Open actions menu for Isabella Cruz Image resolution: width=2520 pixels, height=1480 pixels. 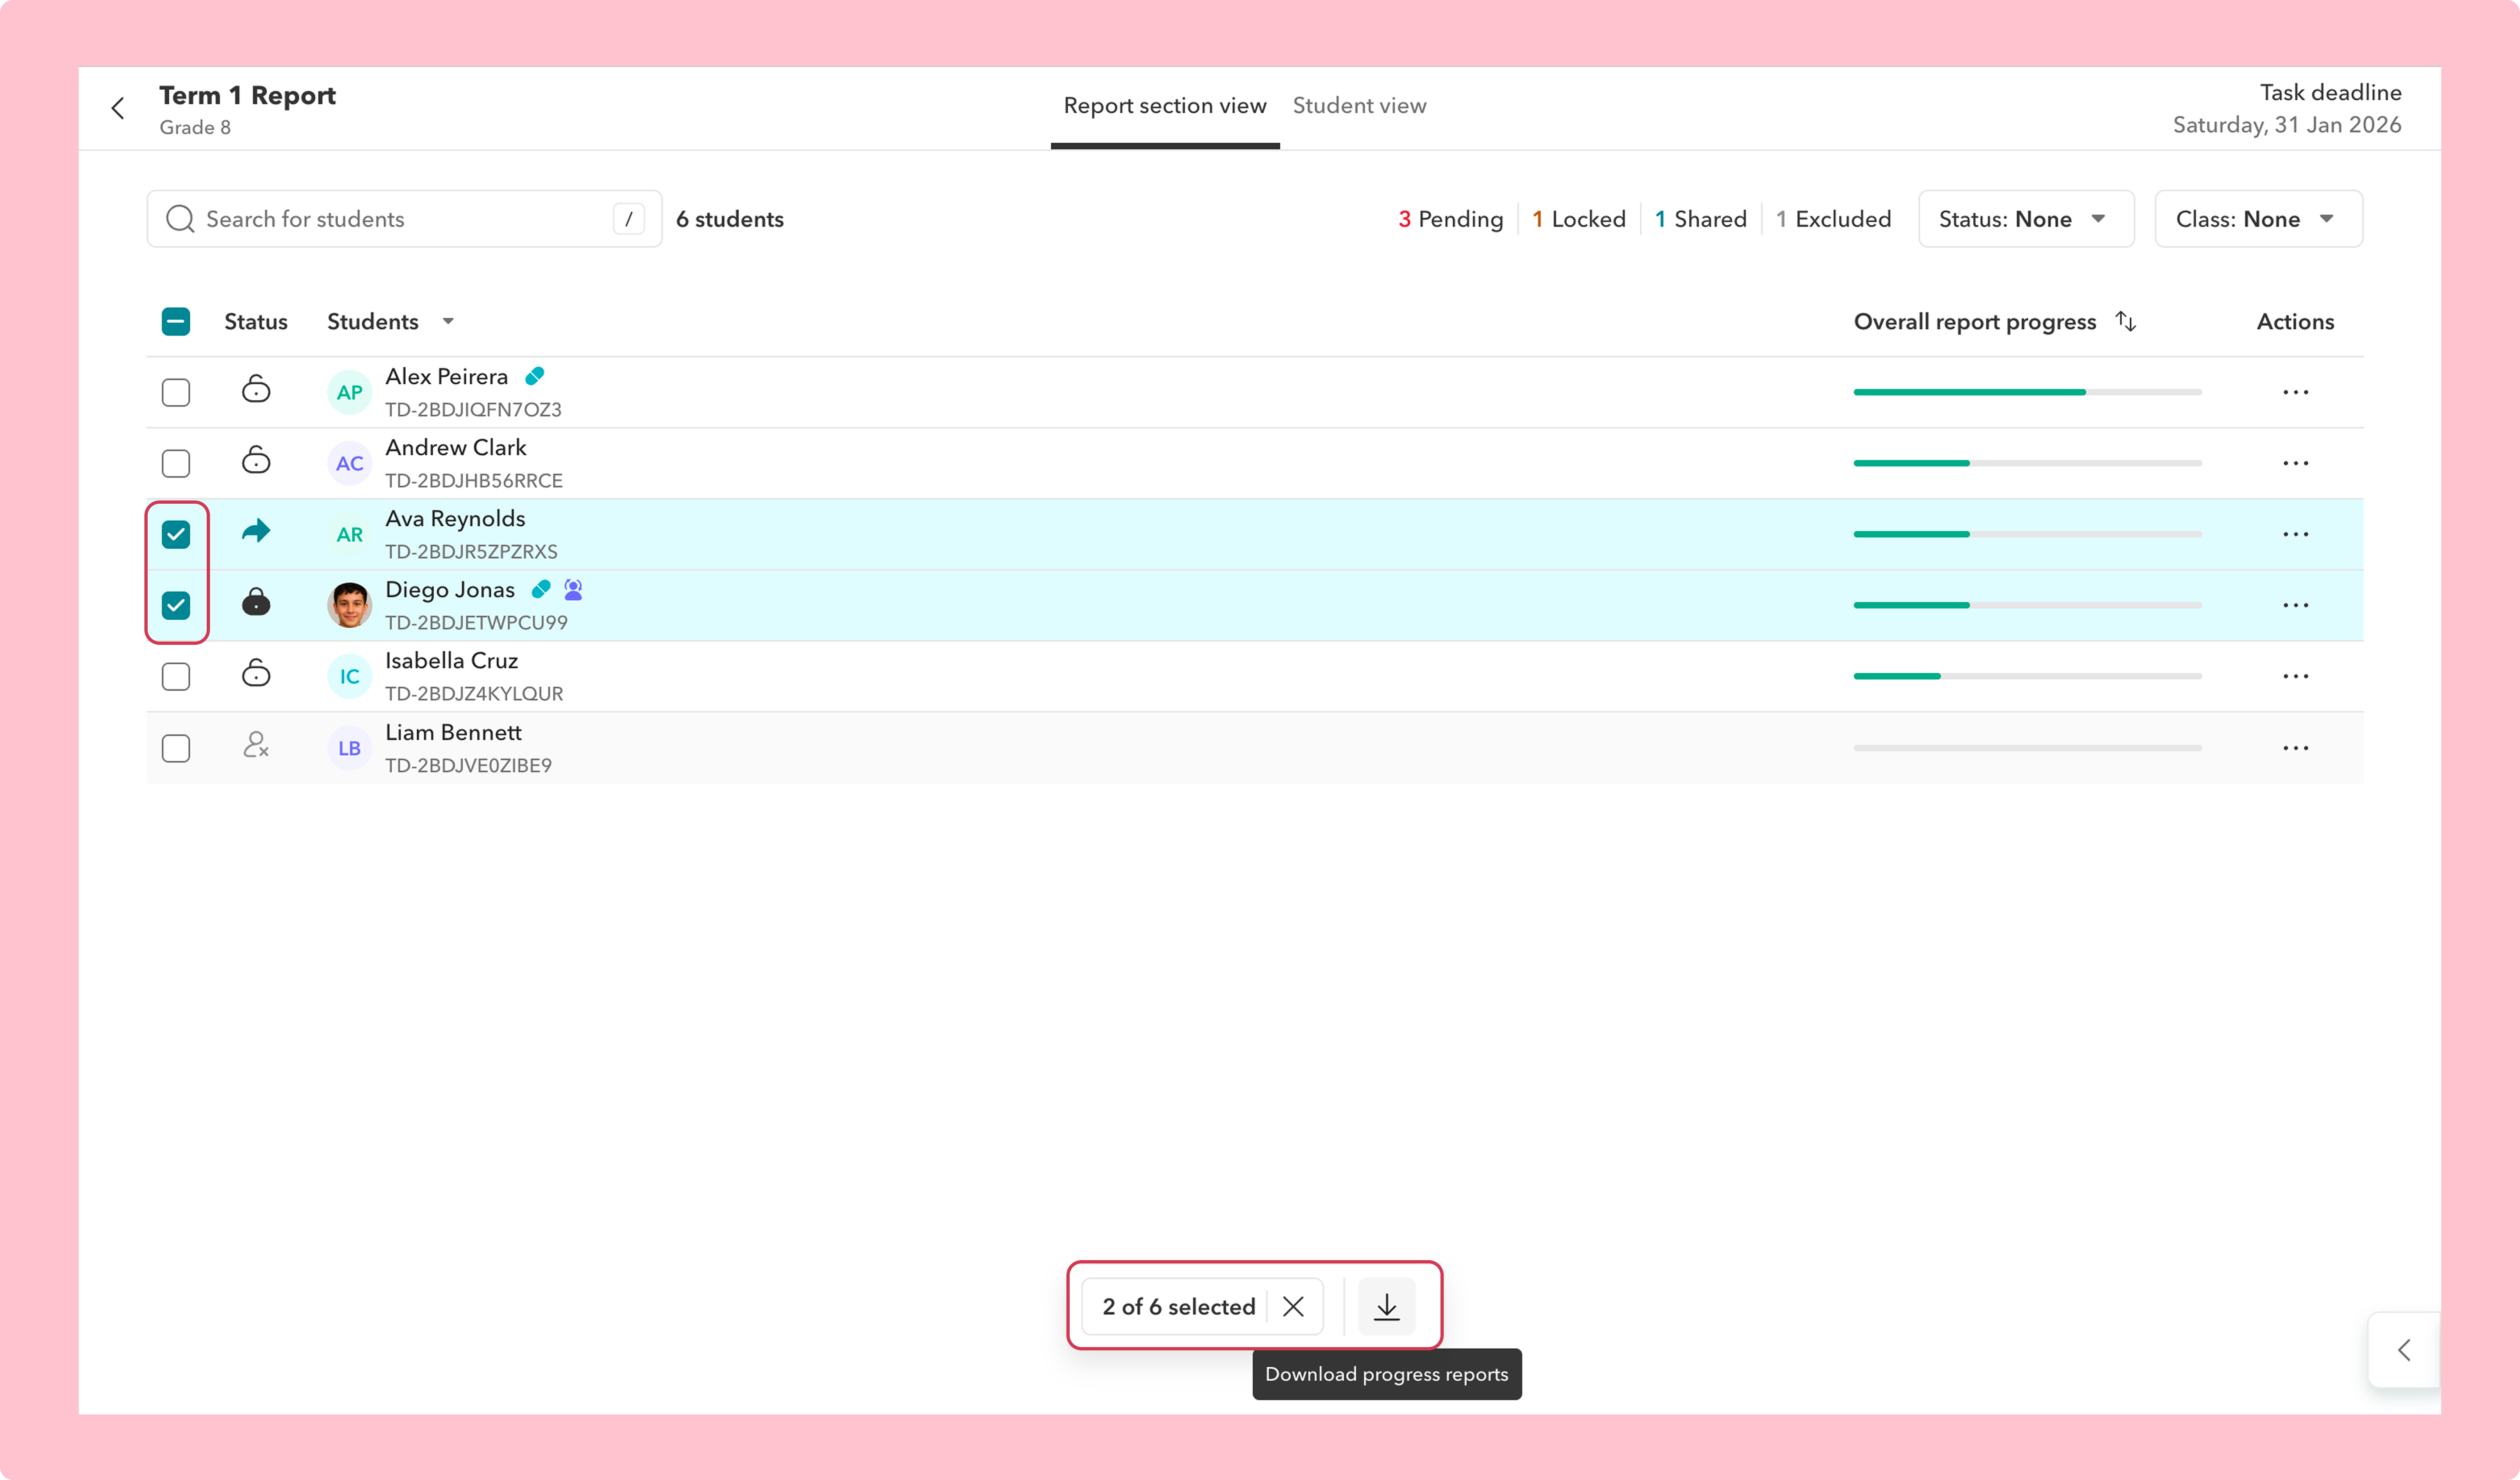2296,676
